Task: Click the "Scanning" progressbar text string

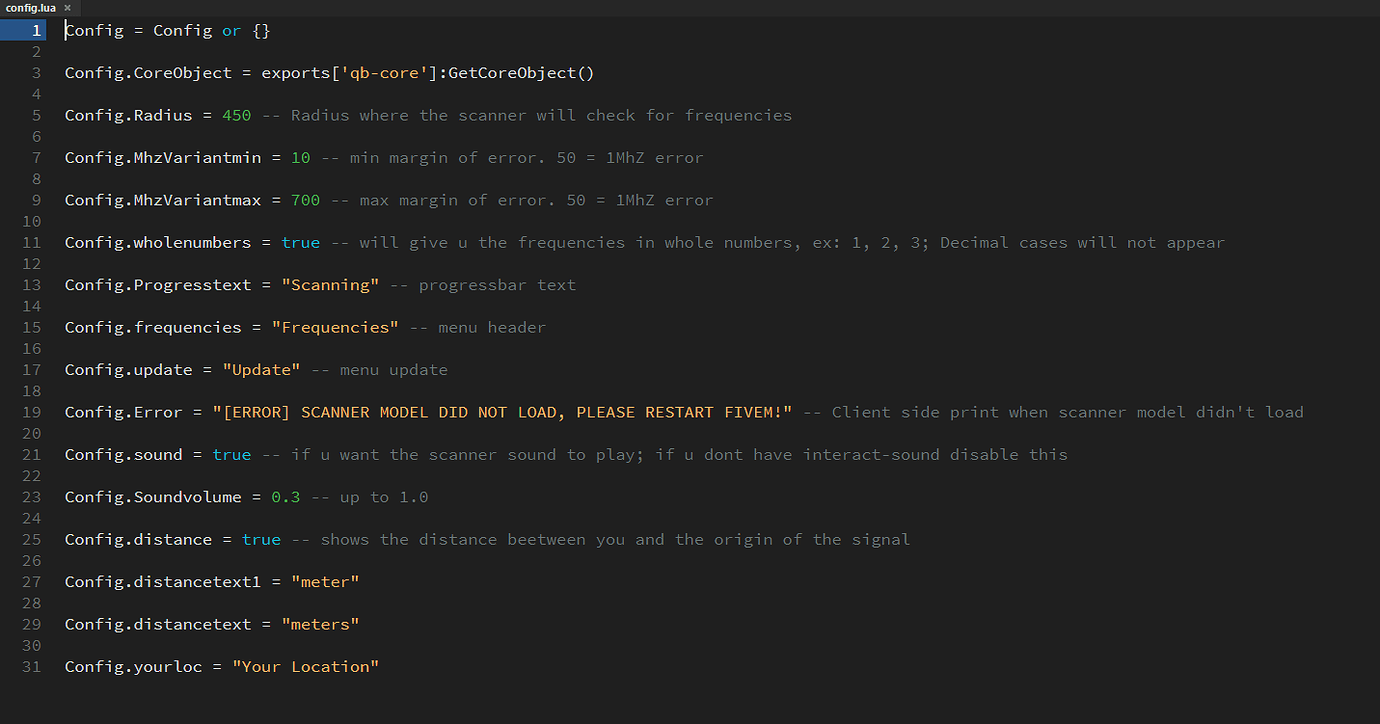Action: coord(331,284)
